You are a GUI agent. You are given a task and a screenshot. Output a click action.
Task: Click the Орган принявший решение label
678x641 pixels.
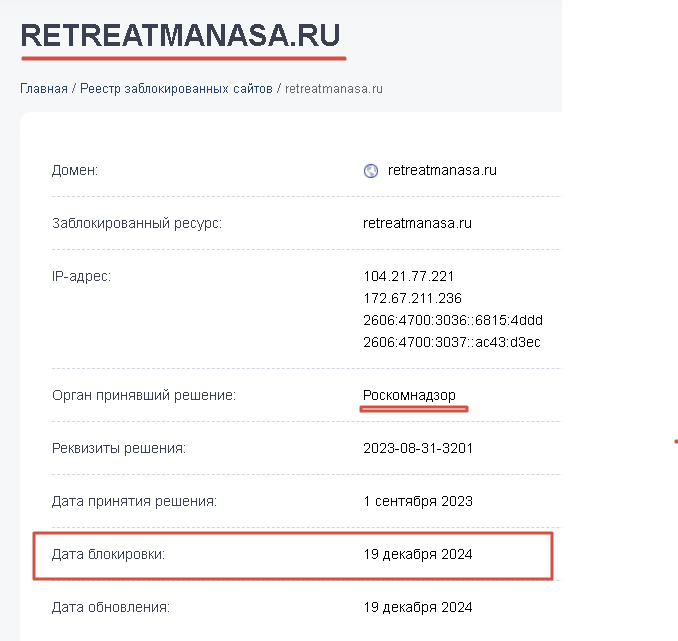[x=143, y=396]
